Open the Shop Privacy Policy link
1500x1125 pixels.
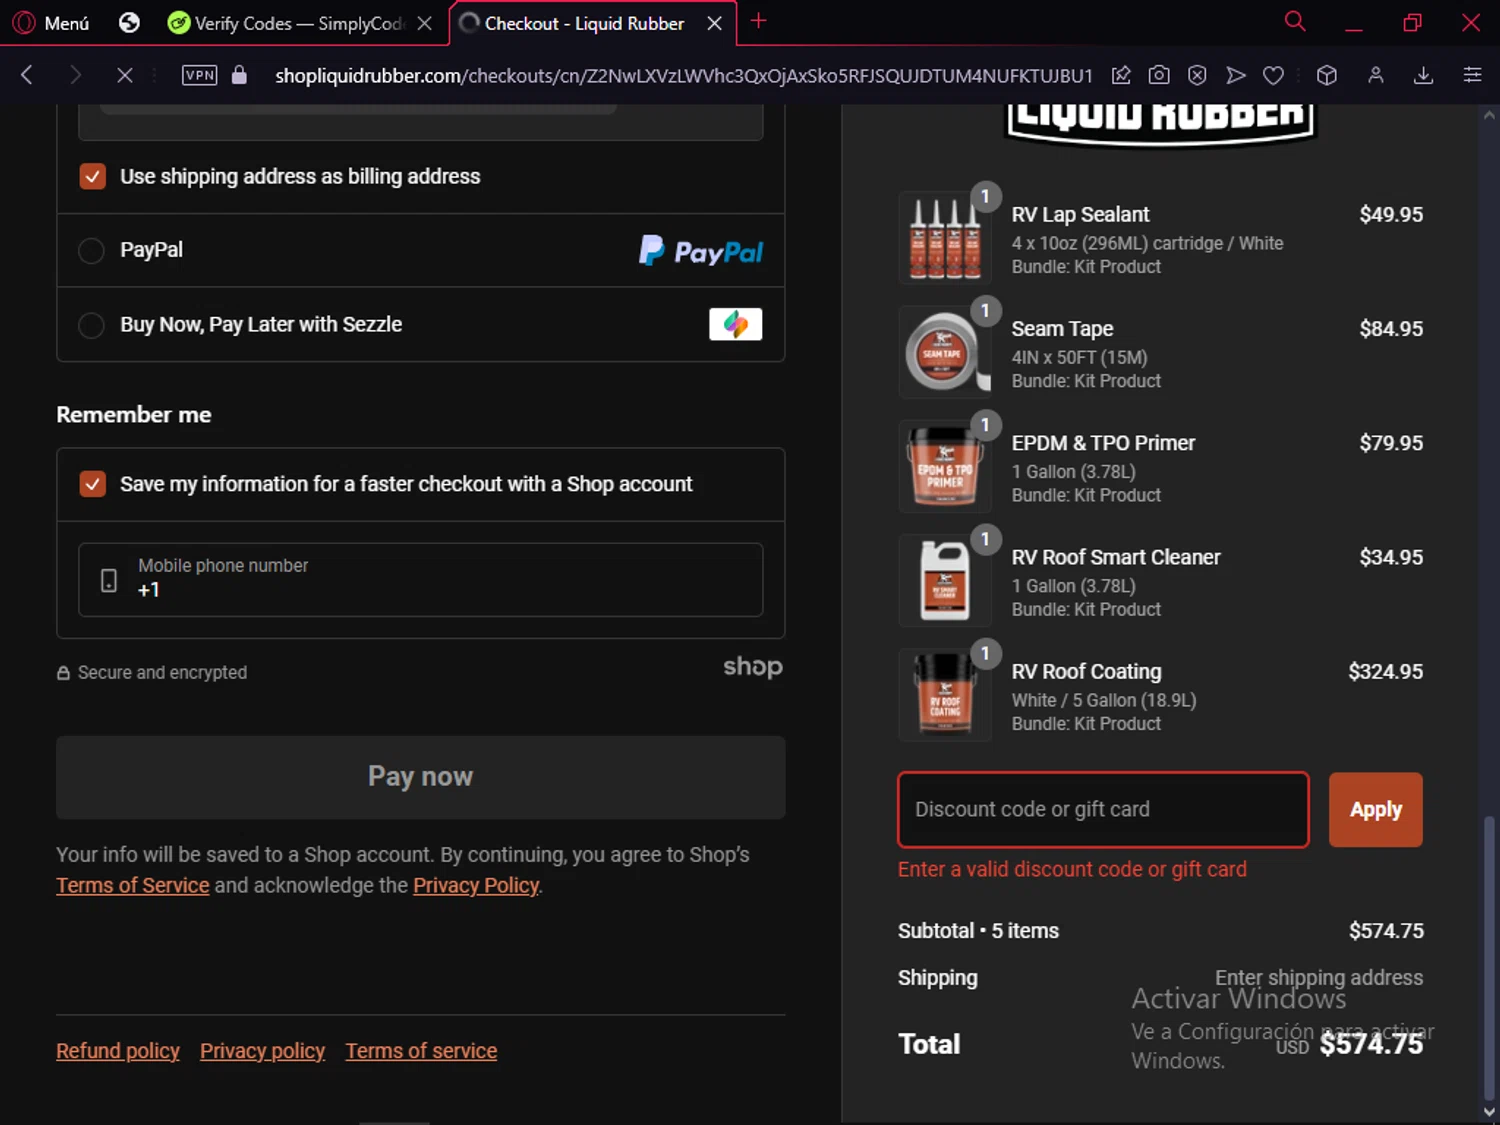pyautogui.click(x=476, y=886)
